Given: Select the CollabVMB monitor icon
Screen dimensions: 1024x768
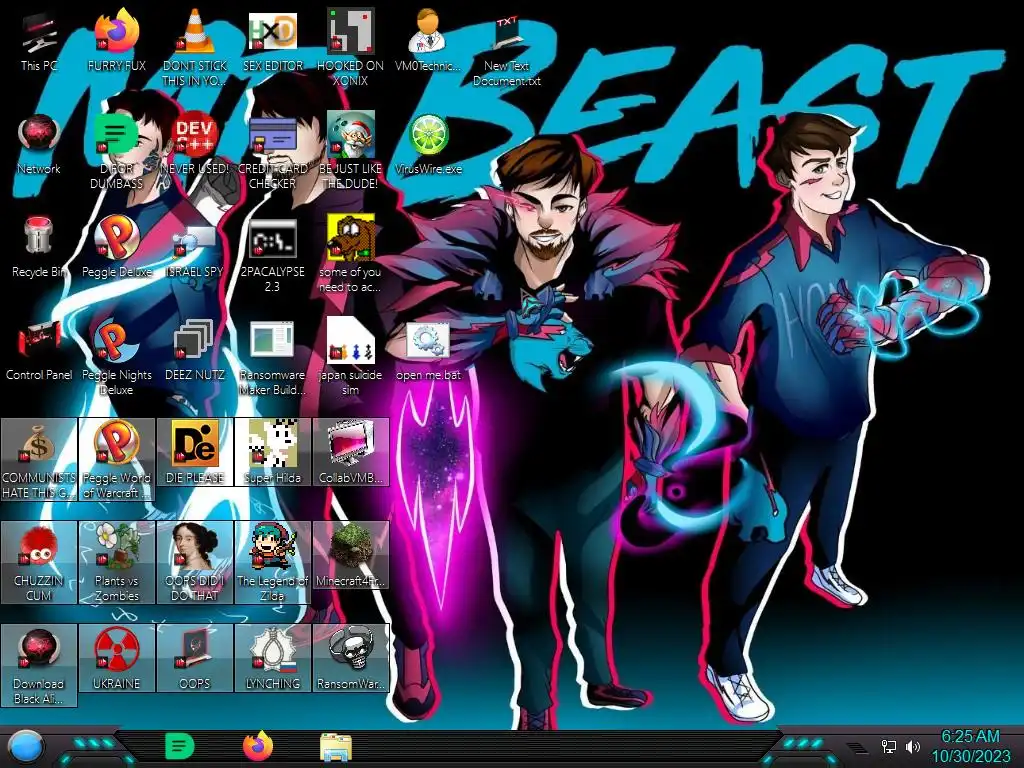Looking at the screenshot, I should [351, 452].
